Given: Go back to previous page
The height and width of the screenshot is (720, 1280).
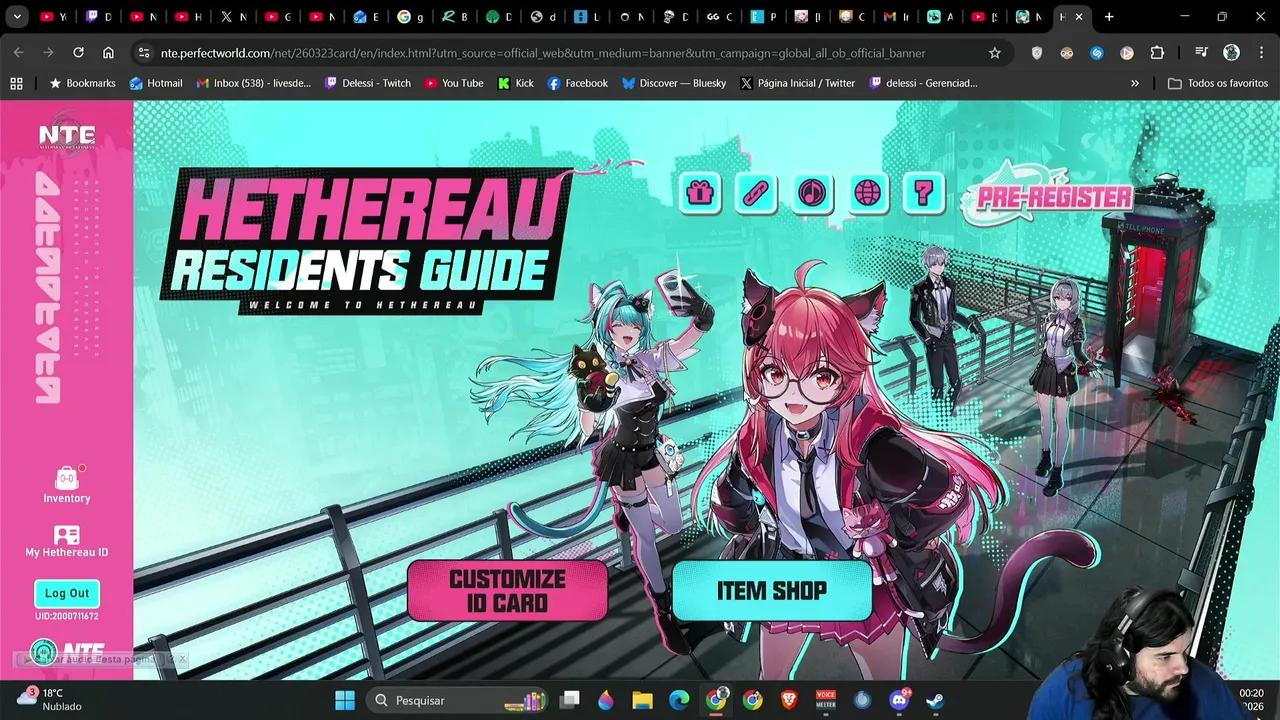Looking at the screenshot, I should (19, 53).
